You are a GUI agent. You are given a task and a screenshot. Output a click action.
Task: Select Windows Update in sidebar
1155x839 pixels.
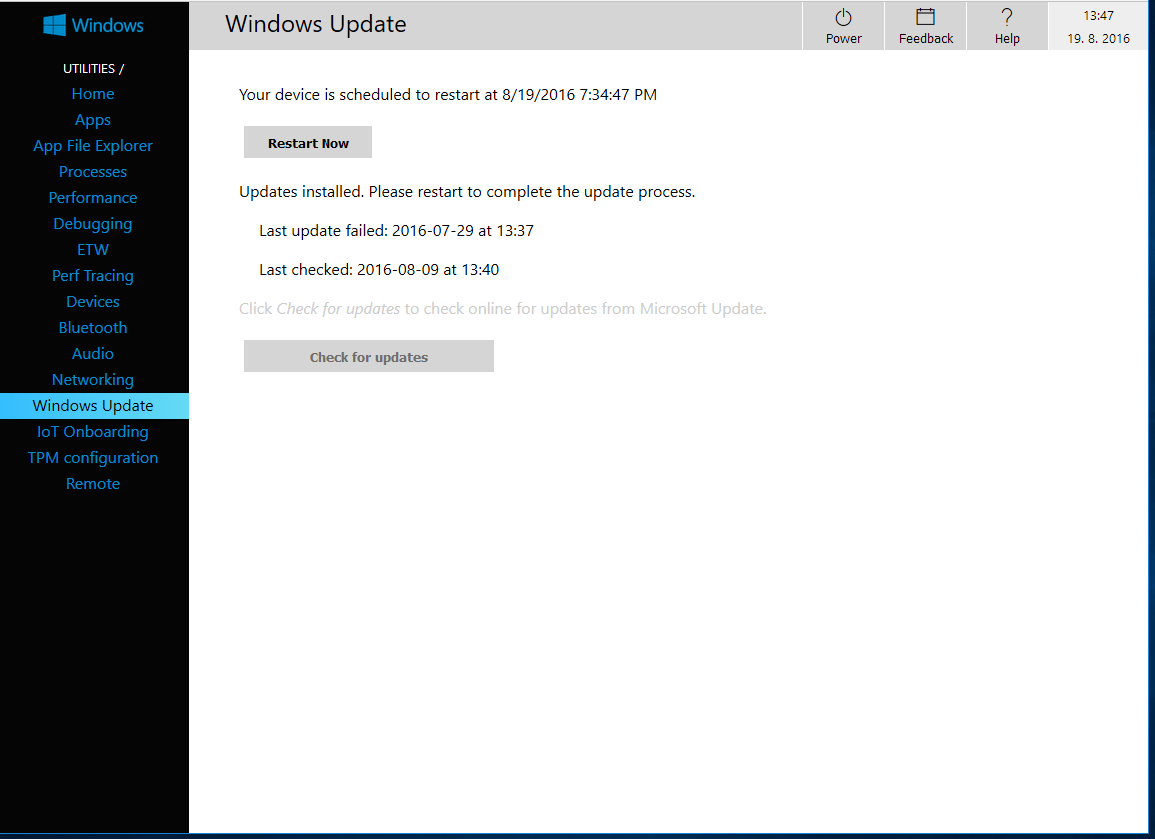(x=94, y=406)
